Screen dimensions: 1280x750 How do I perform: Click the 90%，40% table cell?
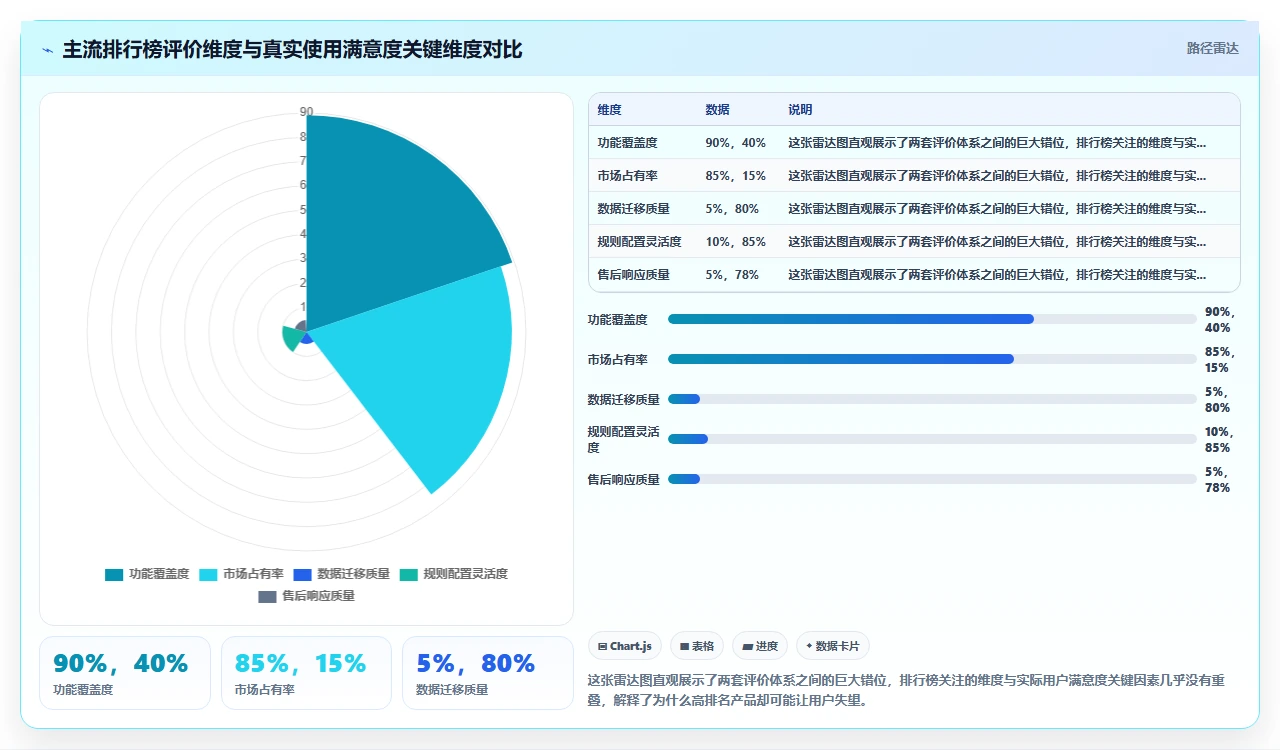click(735, 143)
